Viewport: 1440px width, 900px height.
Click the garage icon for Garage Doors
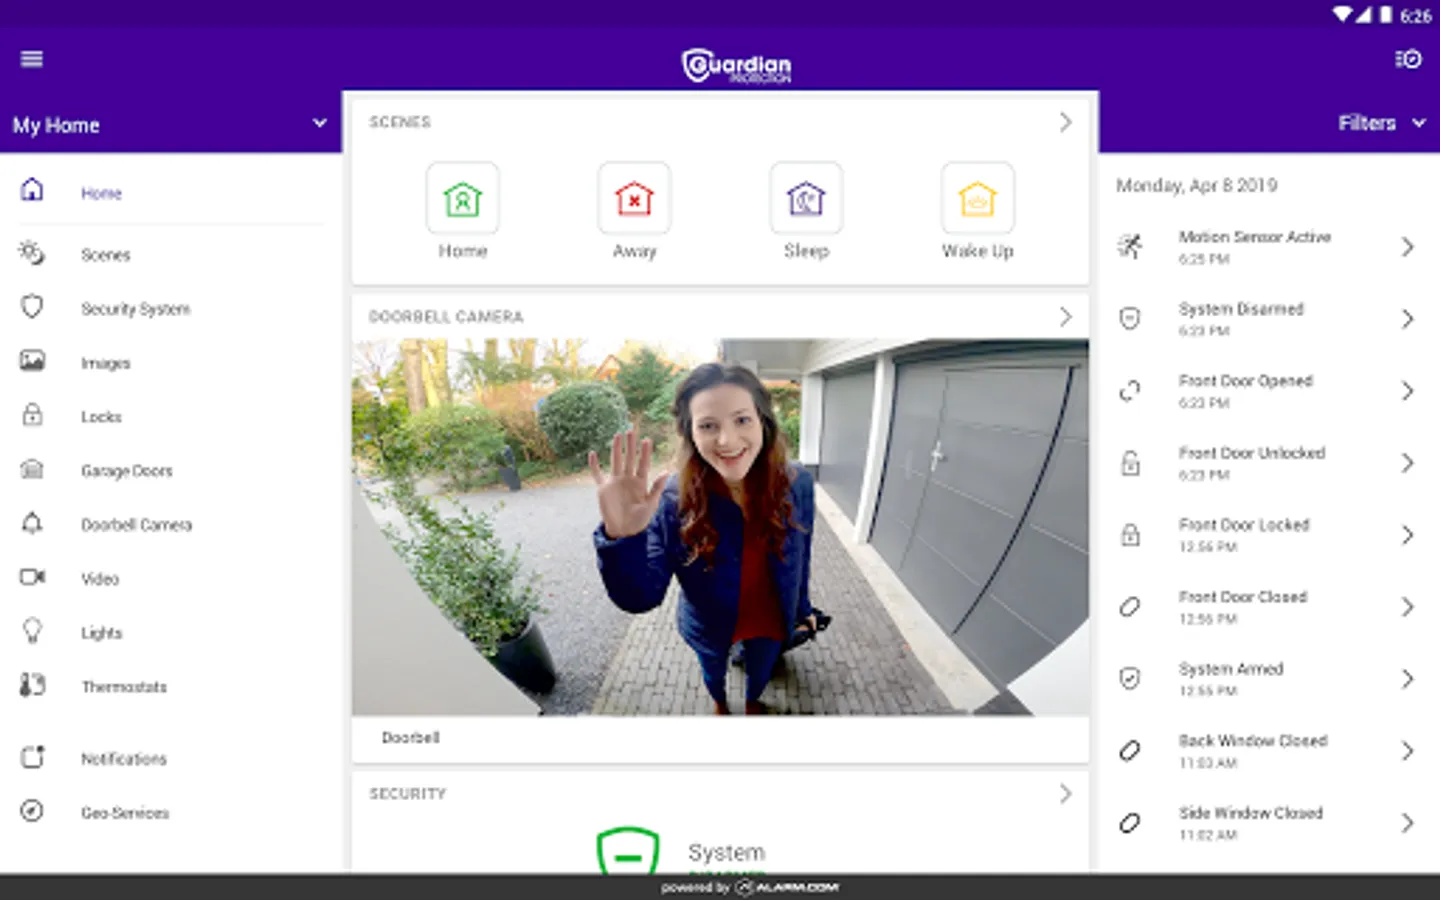pos(32,468)
